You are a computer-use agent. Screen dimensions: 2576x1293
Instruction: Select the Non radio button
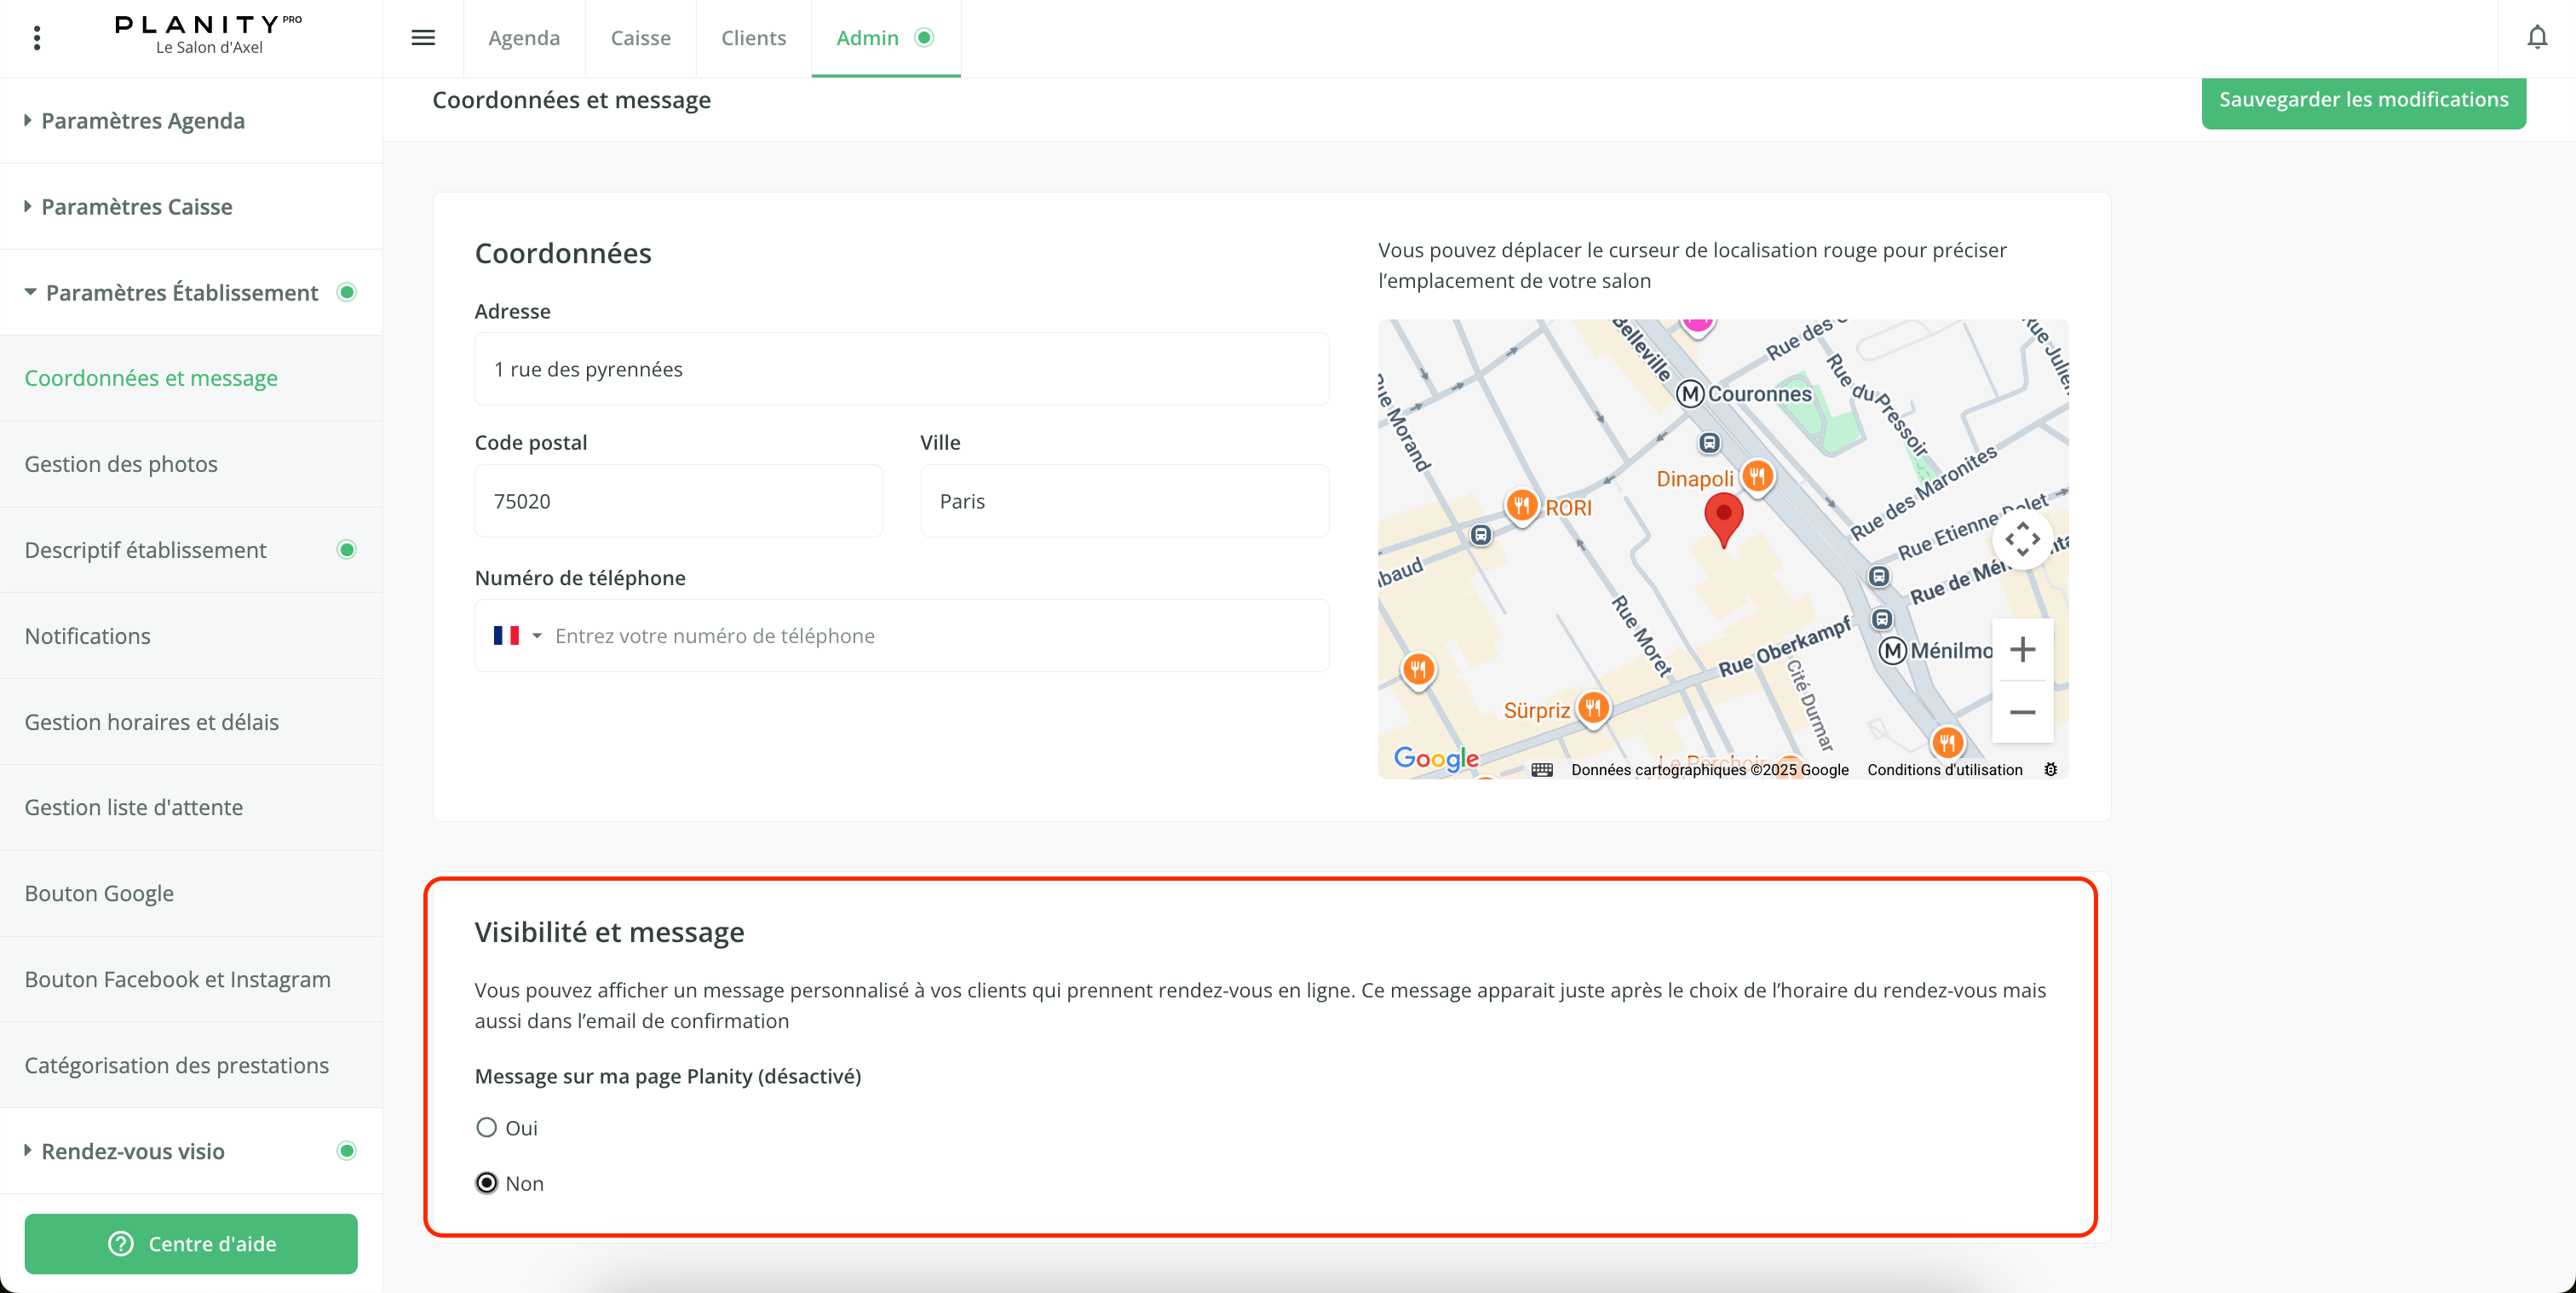coord(486,1183)
